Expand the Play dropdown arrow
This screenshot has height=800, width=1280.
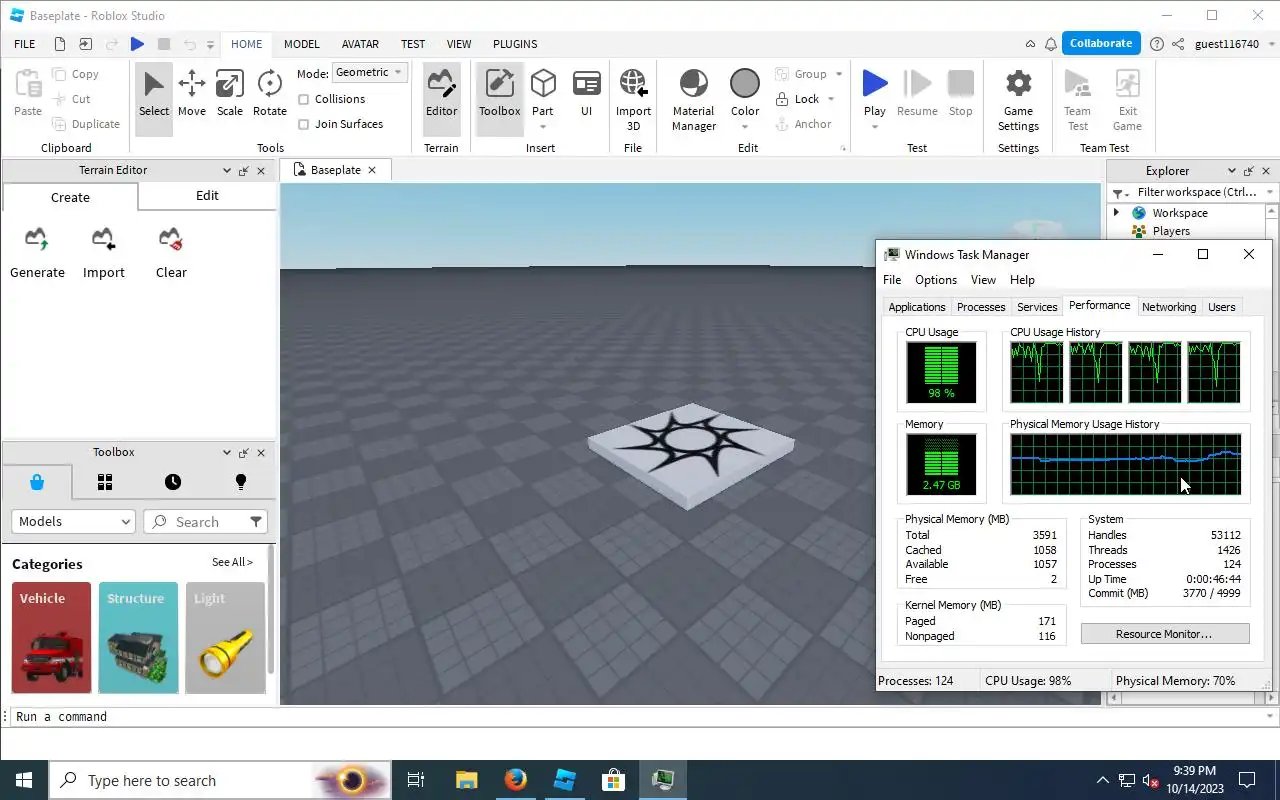pyautogui.click(x=875, y=127)
